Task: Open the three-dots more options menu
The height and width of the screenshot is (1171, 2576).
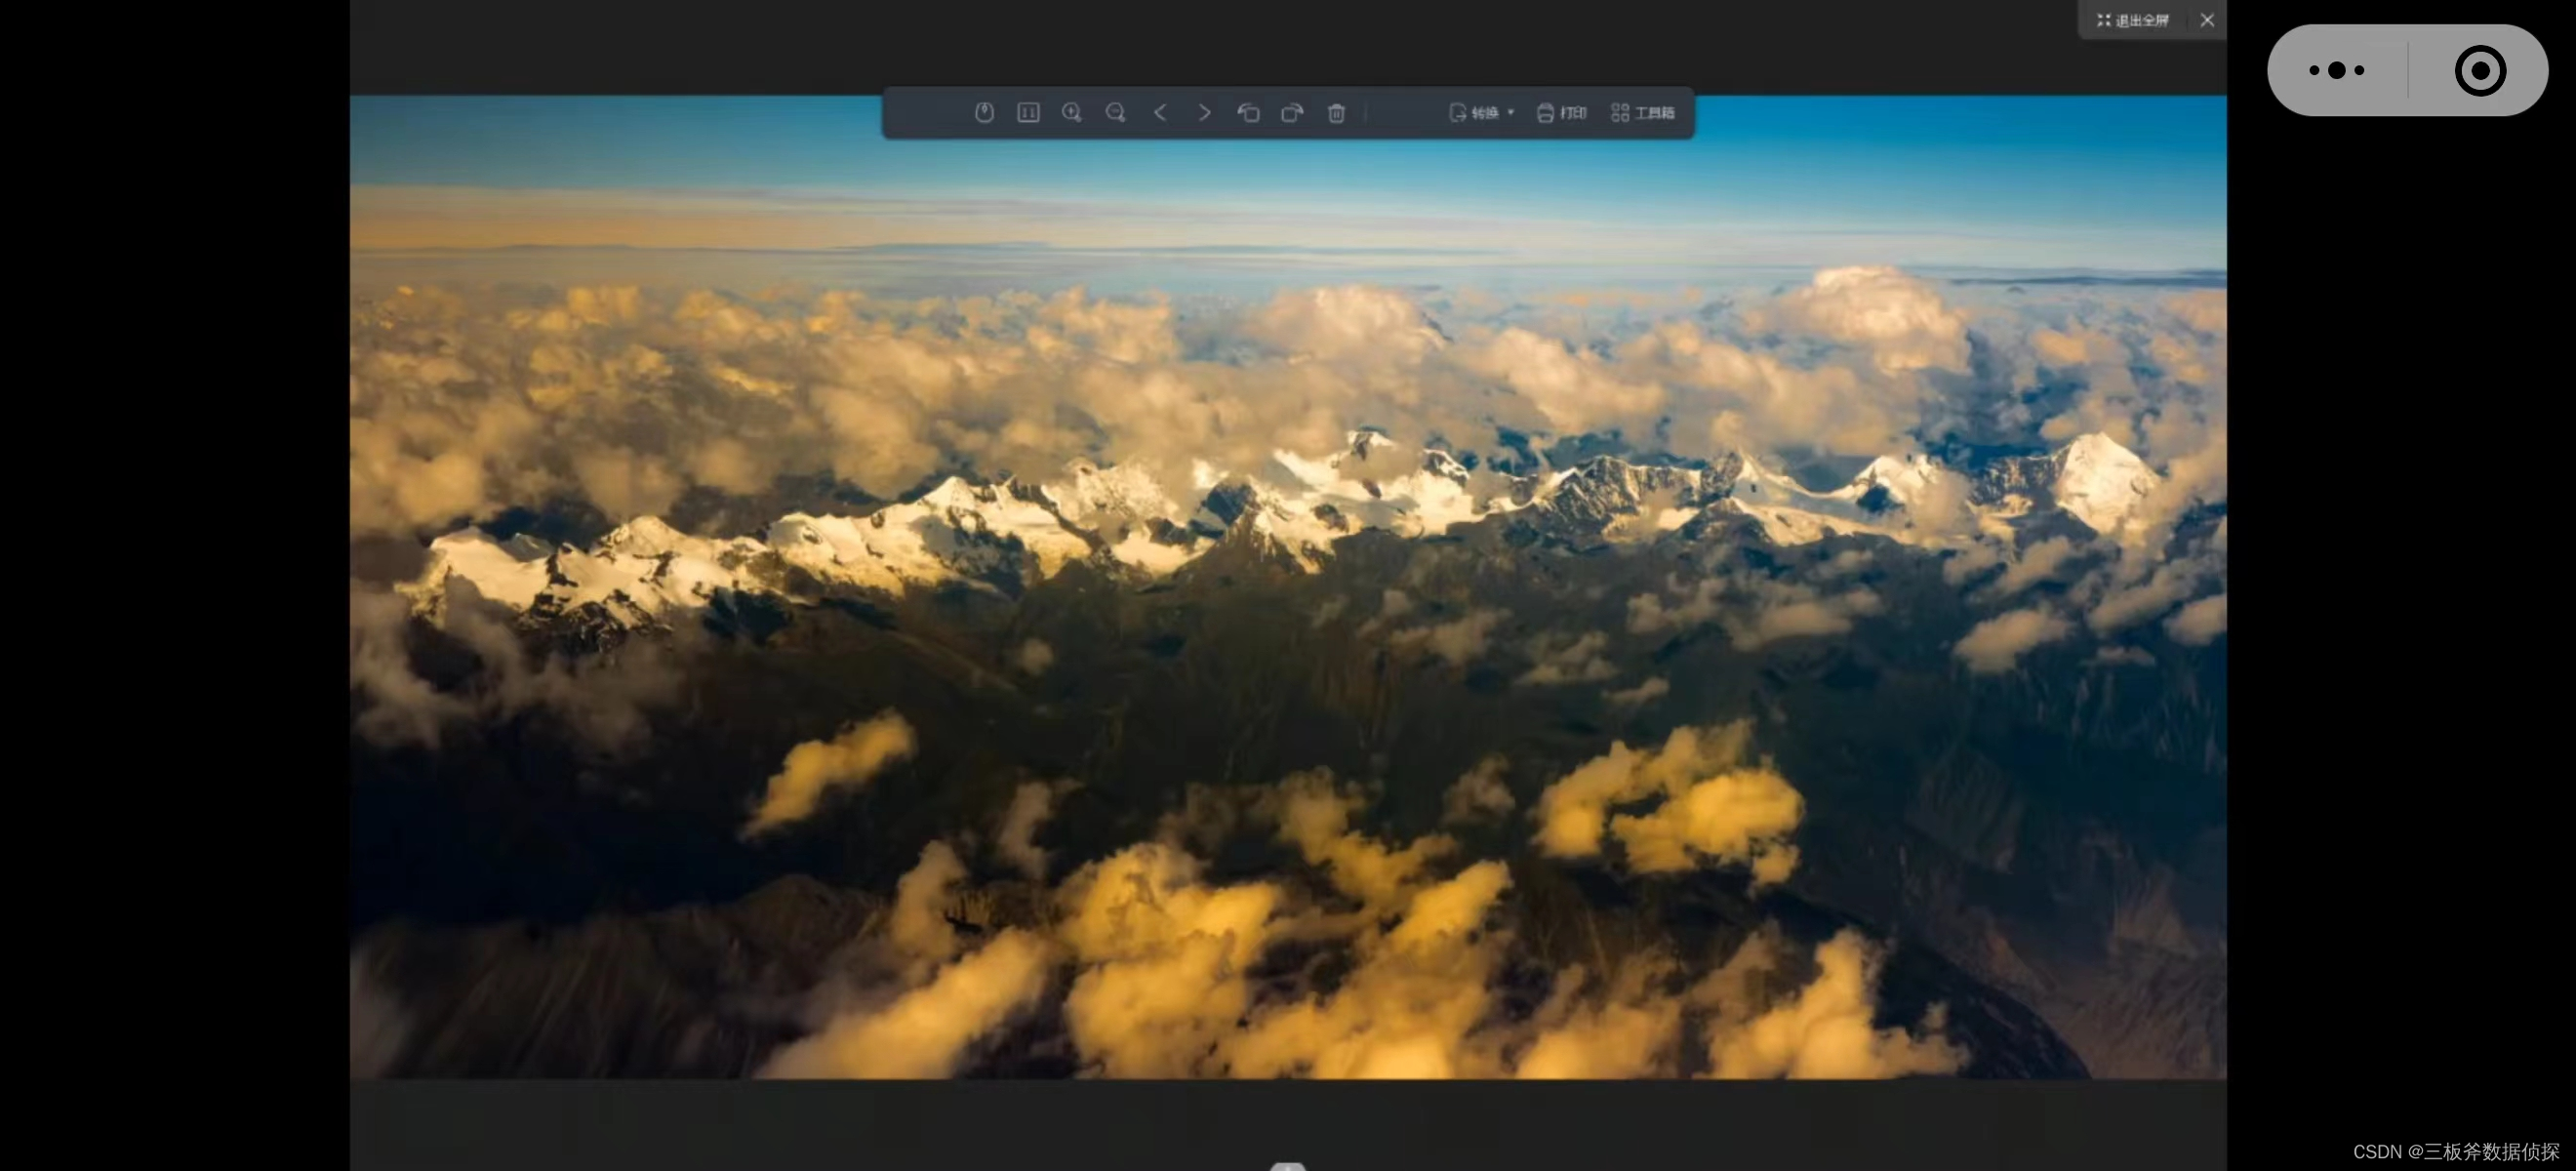Action: click(2337, 70)
